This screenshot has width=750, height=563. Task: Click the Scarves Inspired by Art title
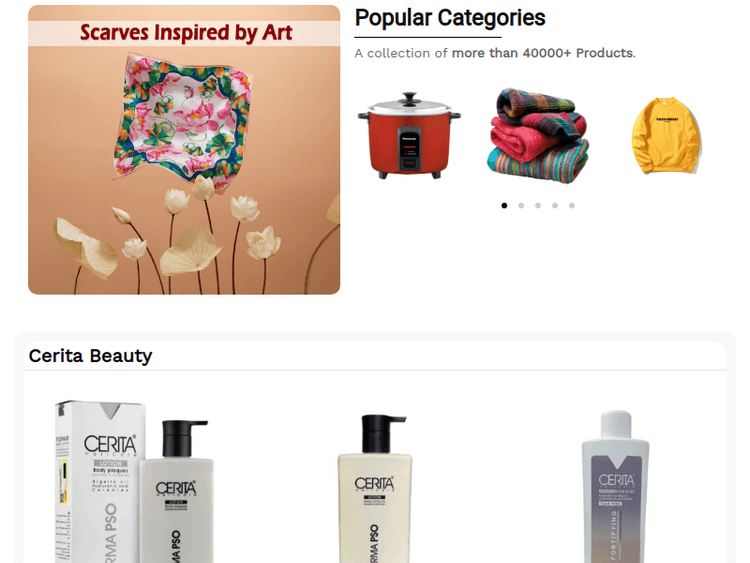point(186,33)
